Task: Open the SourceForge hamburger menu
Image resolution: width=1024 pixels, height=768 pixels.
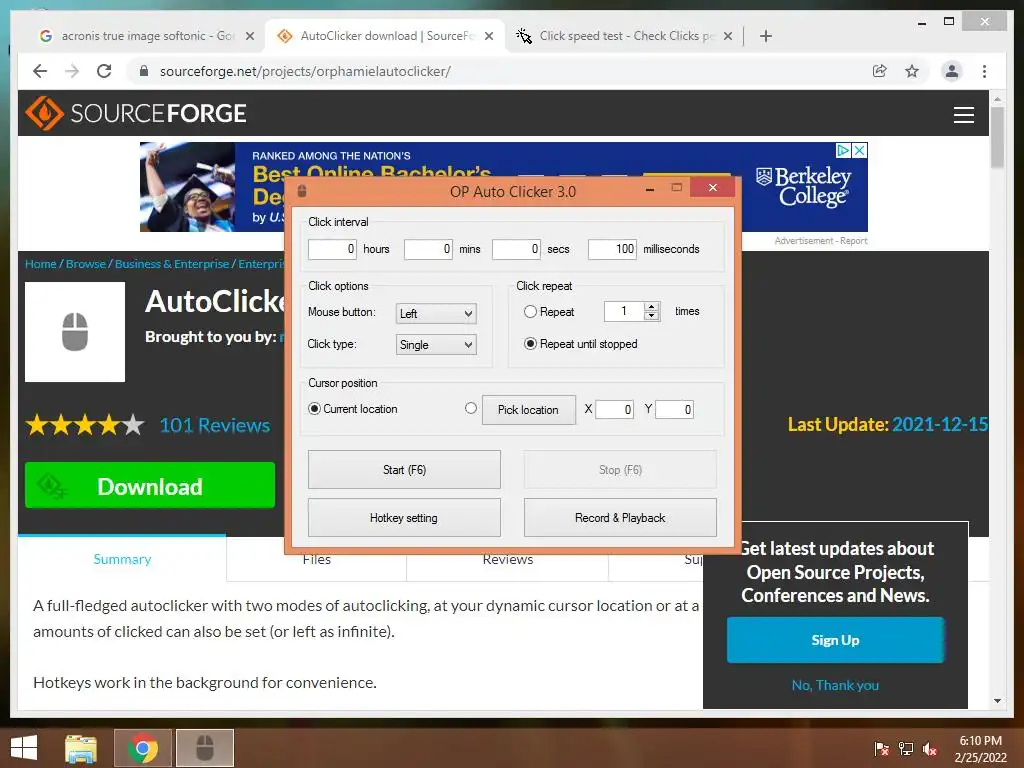Action: pos(963,115)
